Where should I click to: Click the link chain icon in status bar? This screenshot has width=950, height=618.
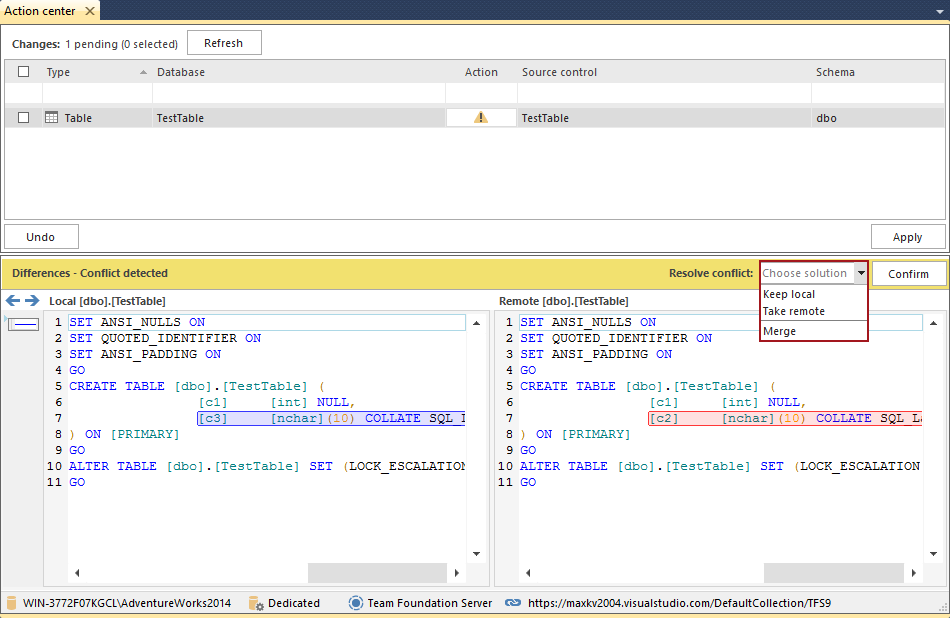pyautogui.click(x=513, y=603)
